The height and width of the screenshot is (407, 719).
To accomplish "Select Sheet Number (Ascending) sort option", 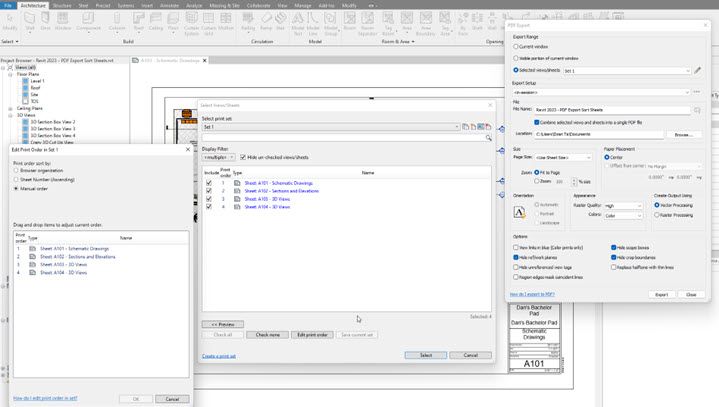I will pos(16,180).
